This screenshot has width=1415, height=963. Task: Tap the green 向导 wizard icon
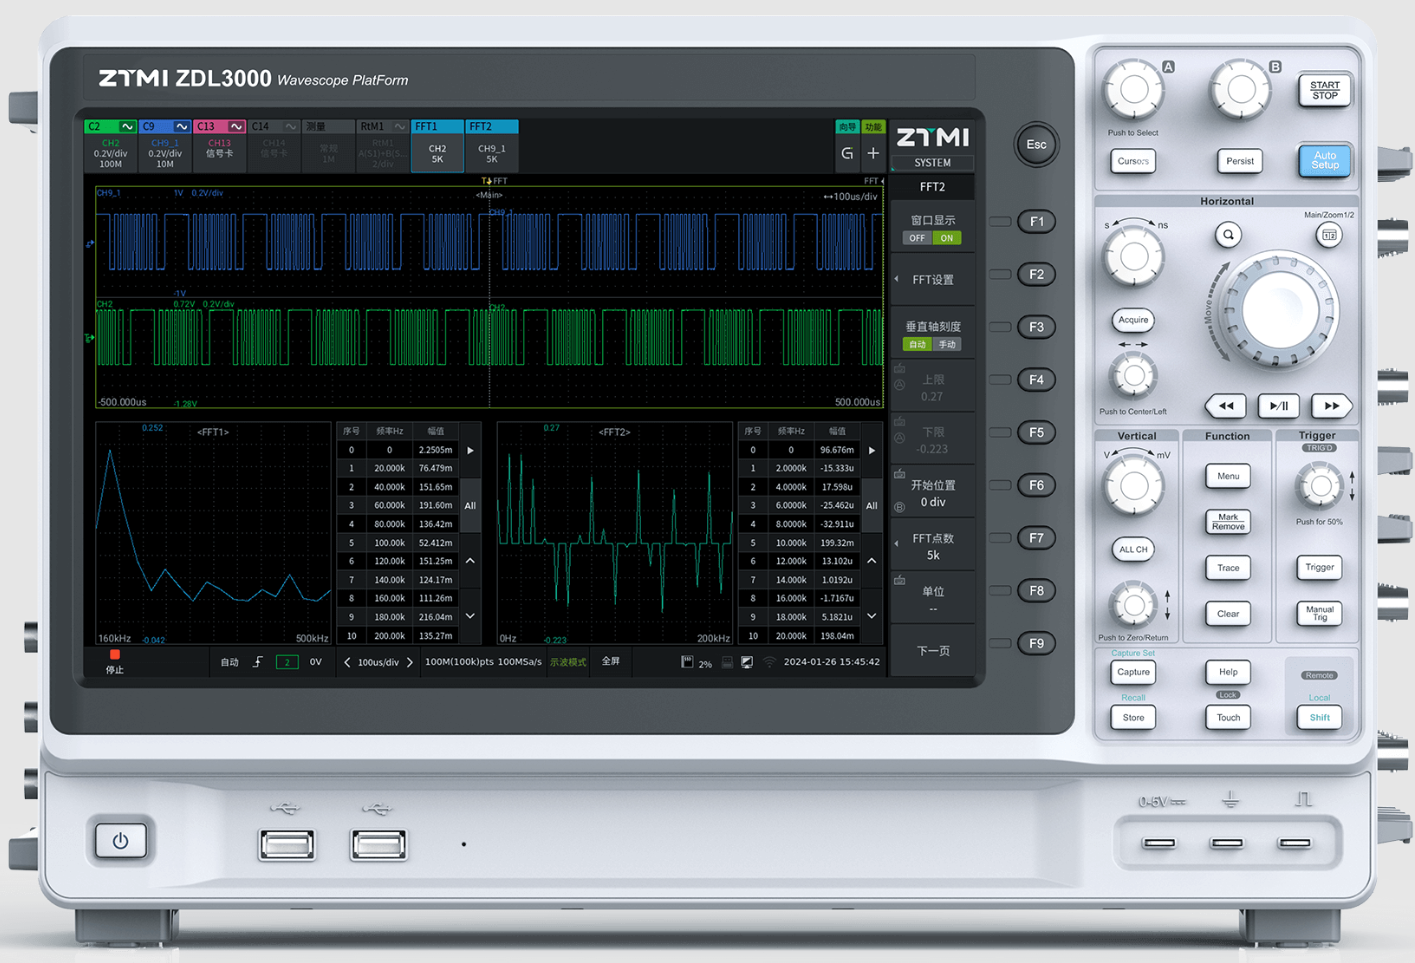click(x=847, y=127)
